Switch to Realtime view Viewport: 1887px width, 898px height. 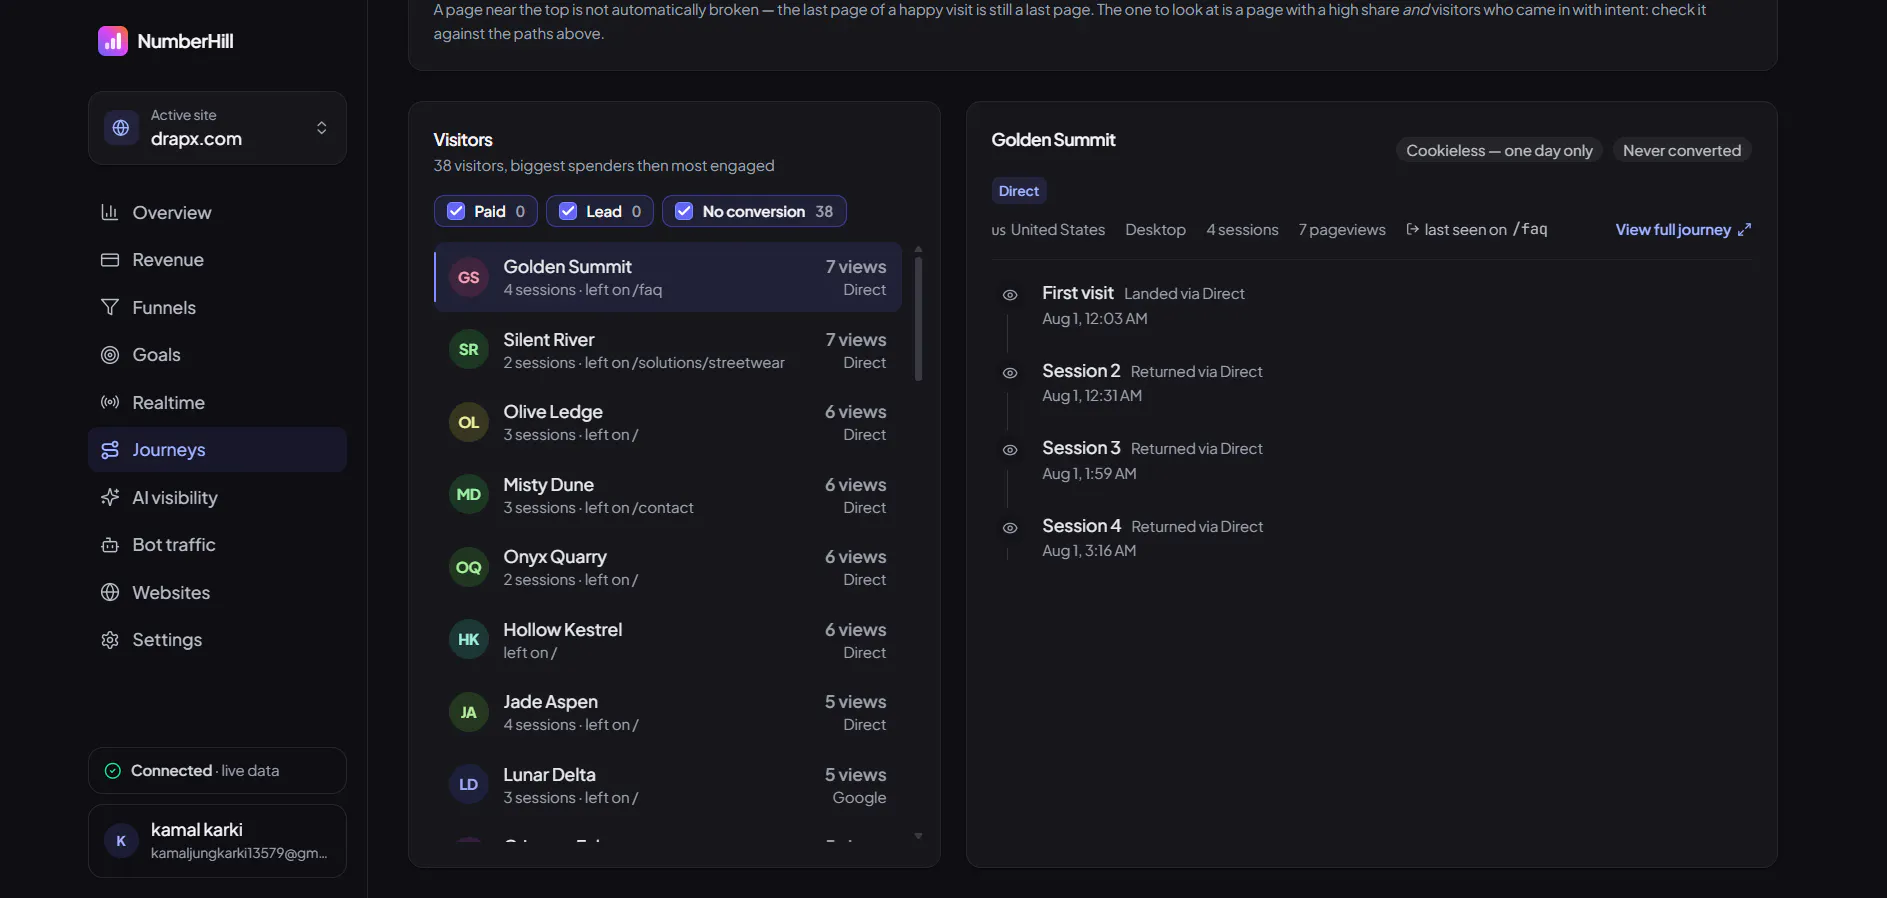point(217,402)
